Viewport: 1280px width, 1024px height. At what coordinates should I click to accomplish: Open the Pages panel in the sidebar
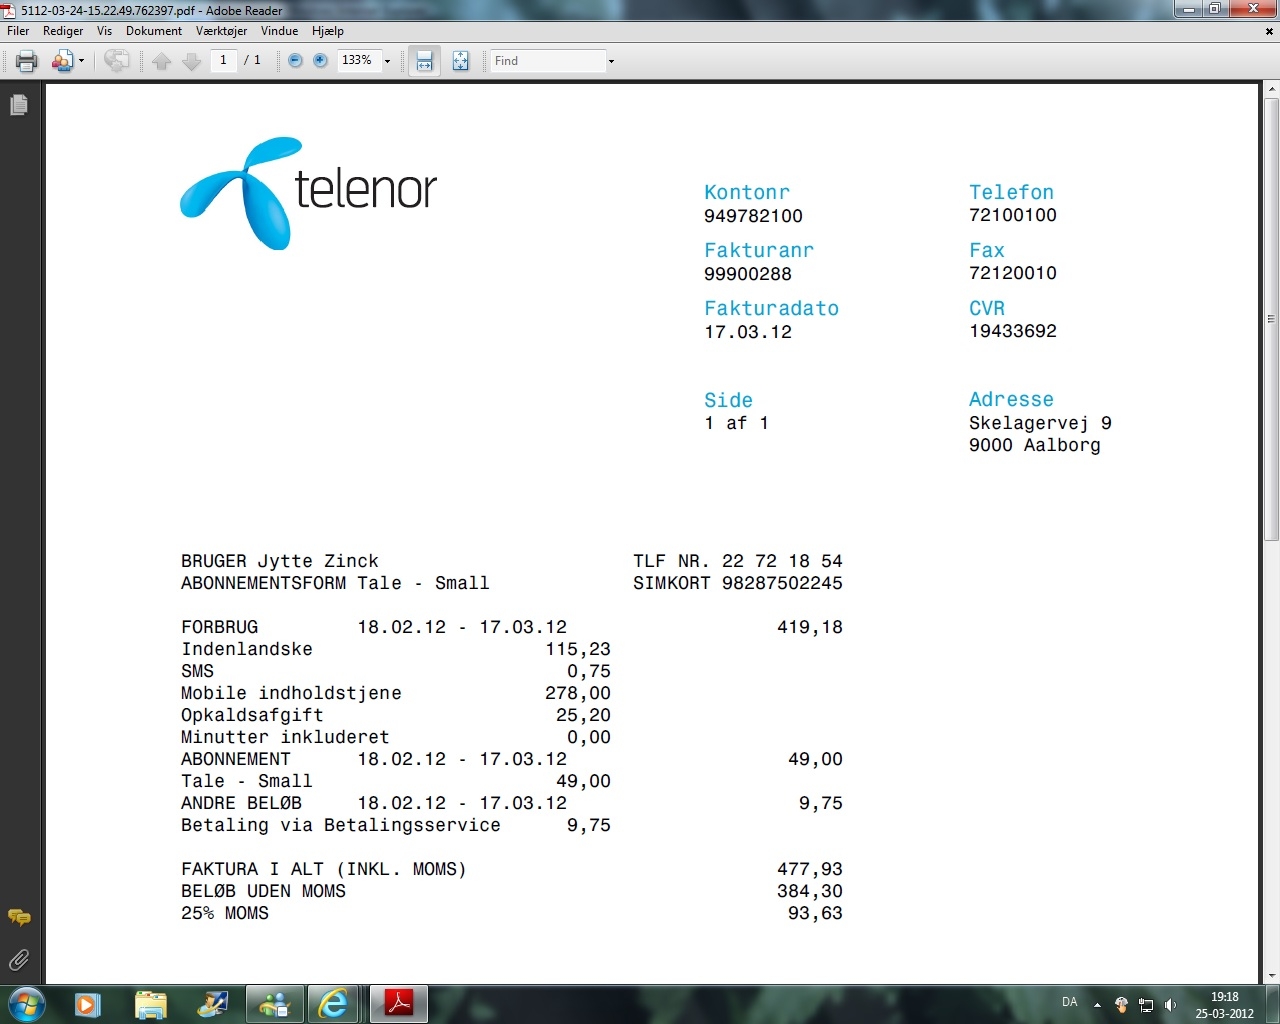pos(18,105)
